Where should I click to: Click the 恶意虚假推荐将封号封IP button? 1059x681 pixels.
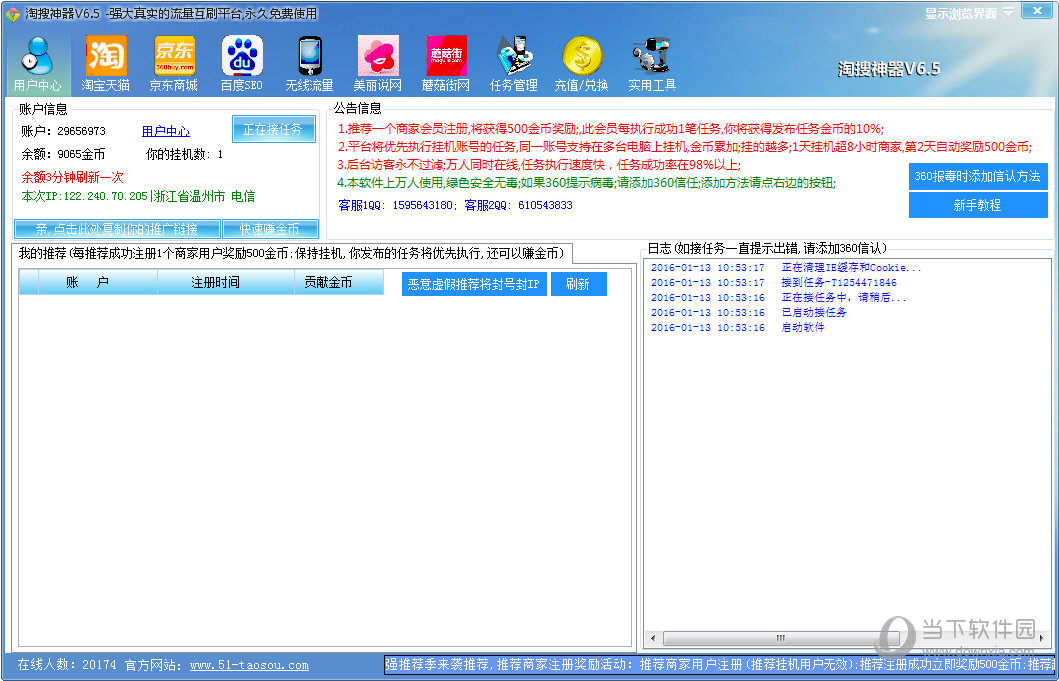click(474, 284)
